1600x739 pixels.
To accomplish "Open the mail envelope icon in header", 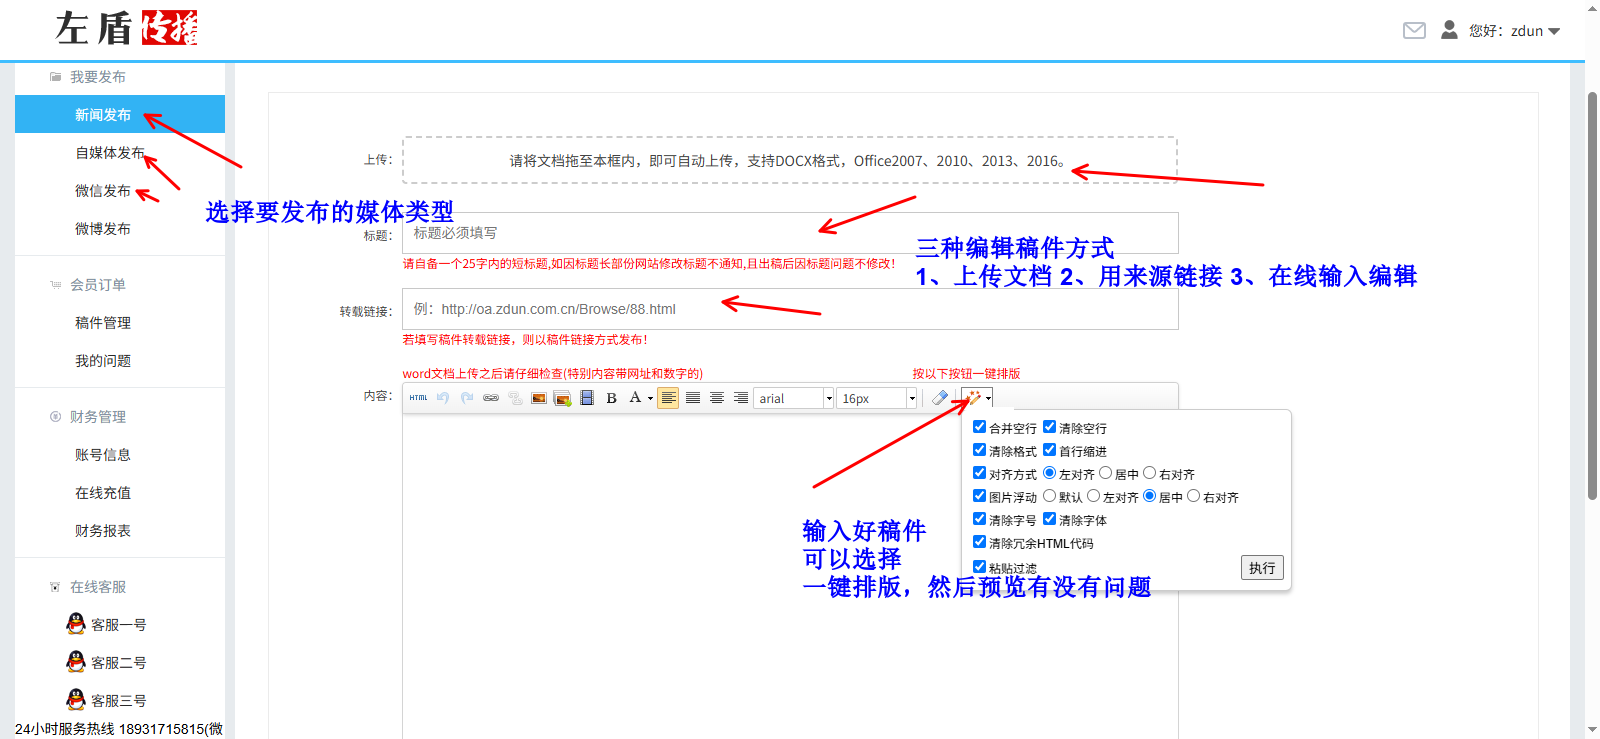I will click(1414, 31).
